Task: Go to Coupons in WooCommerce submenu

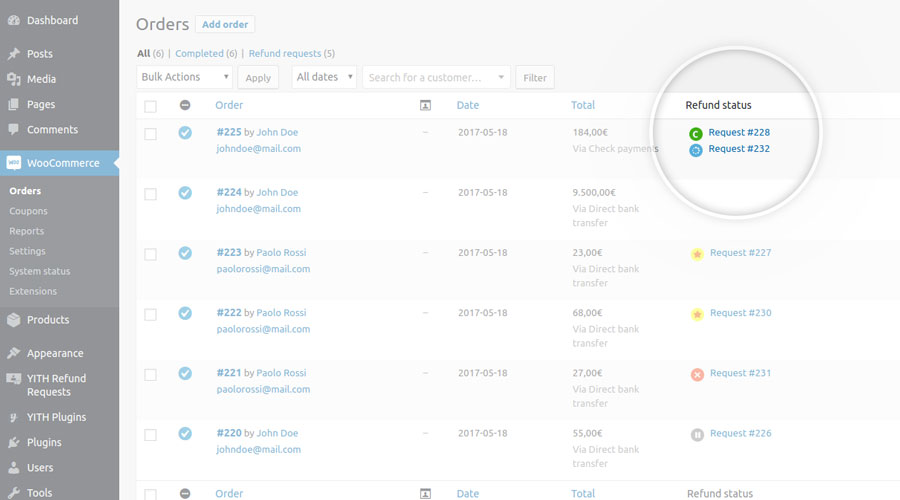Action: (28, 211)
